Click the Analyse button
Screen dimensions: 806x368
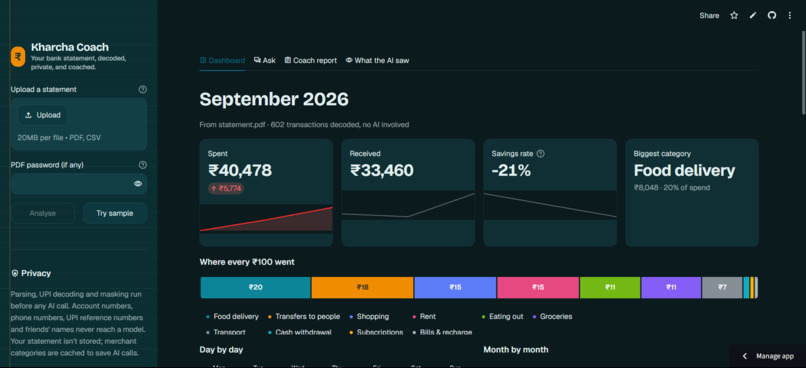pos(43,213)
